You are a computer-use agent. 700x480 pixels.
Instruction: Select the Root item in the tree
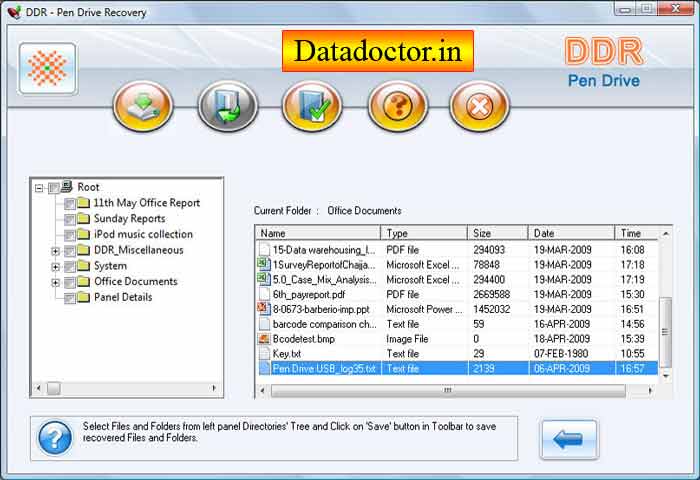click(x=88, y=187)
